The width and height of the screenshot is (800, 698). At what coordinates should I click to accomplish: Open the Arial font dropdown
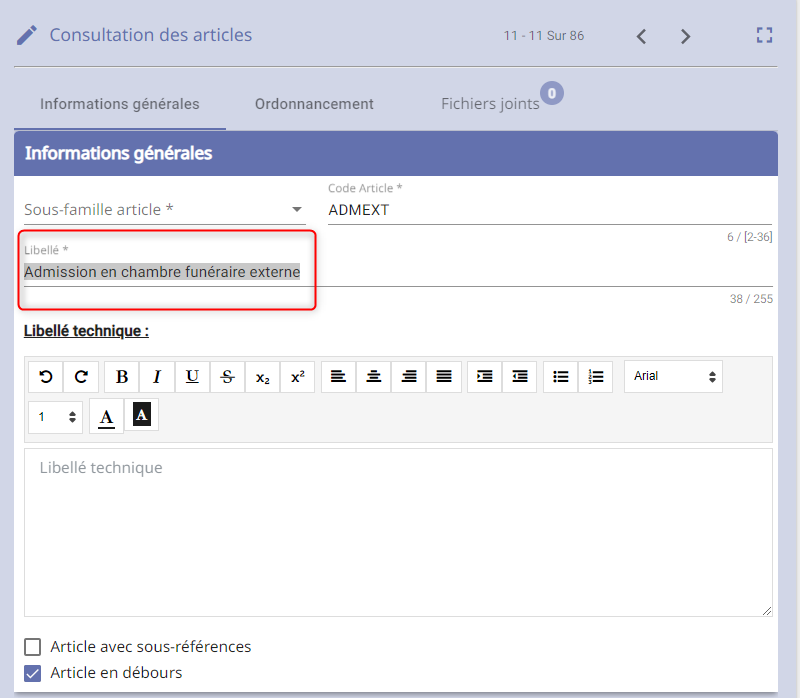click(x=673, y=377)
